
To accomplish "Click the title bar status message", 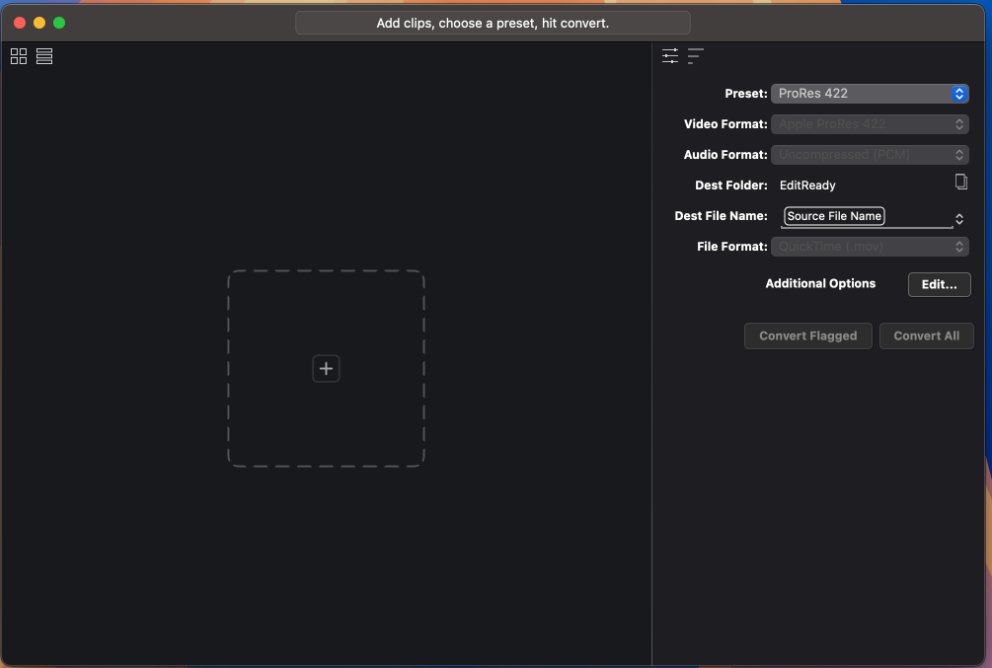I will tap(492, 23).
